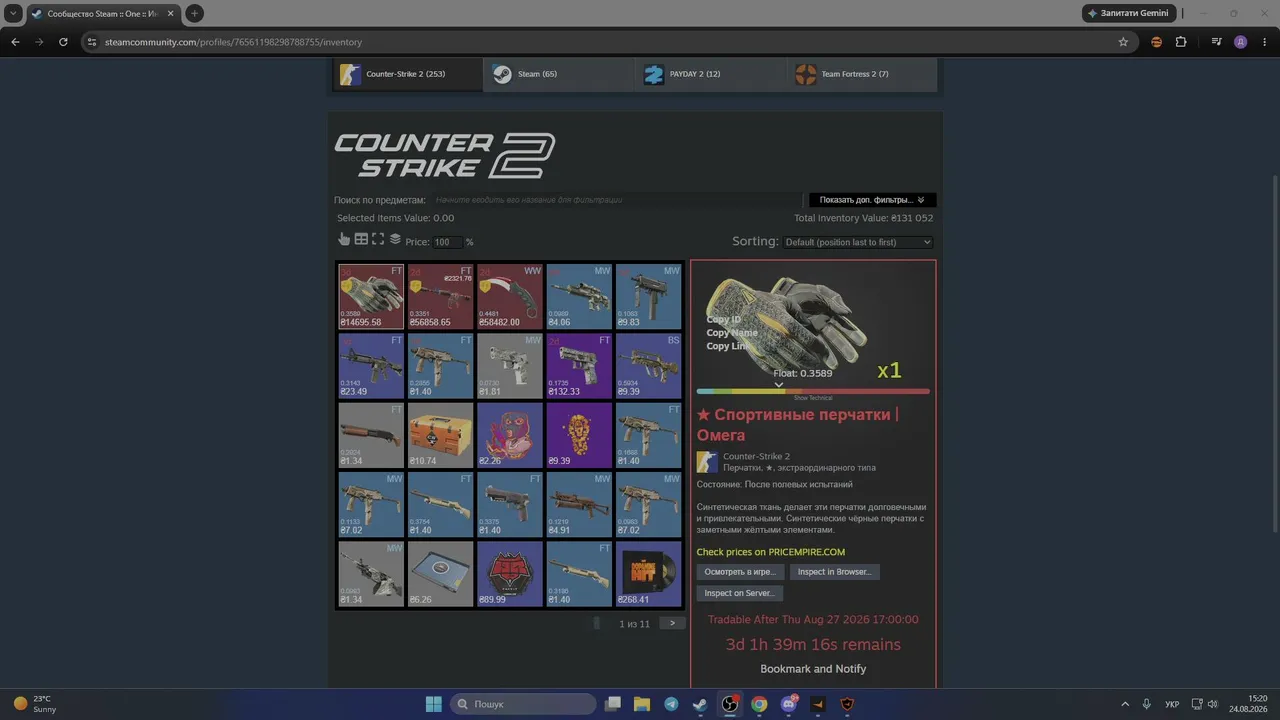Image resolution: width=1280 pixels, height=720 pixels.
Task: Go back to the previous page
Action: 15,42
